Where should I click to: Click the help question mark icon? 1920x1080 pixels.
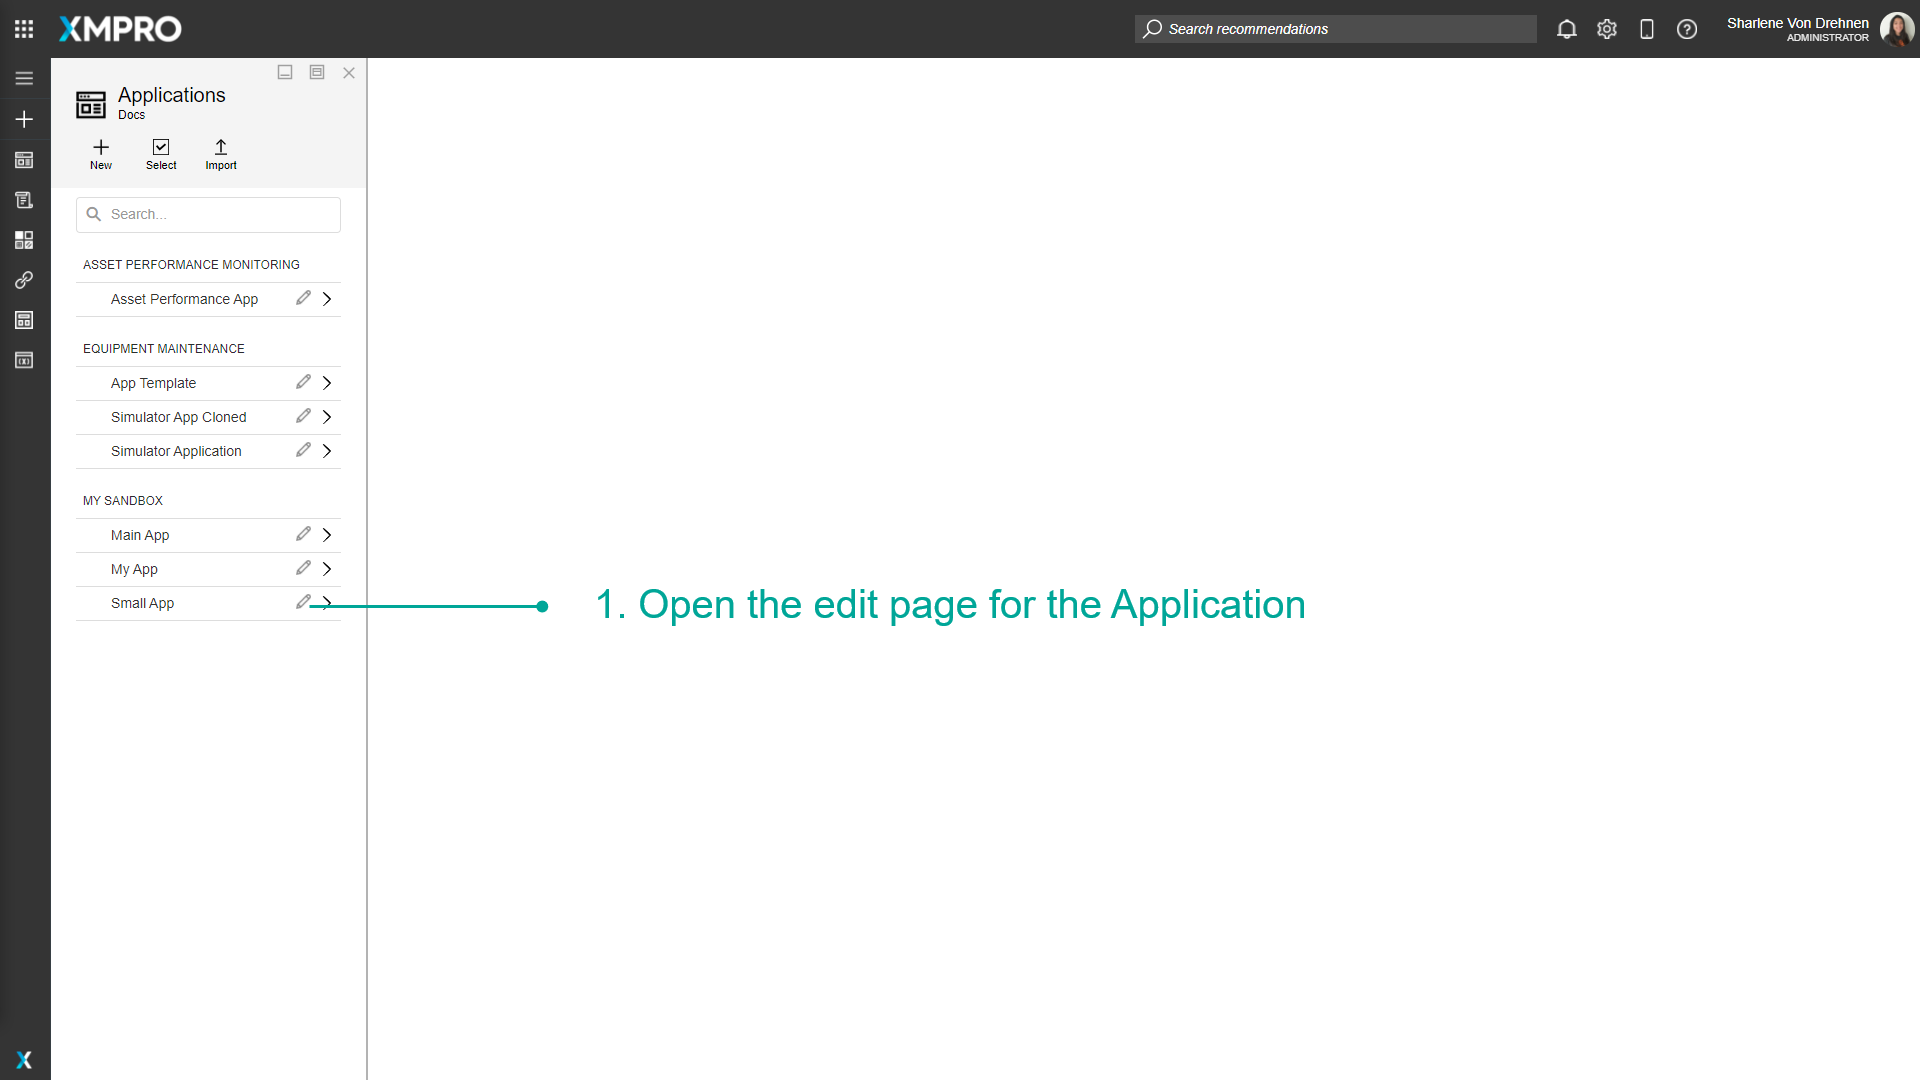tap(1687, 29)
